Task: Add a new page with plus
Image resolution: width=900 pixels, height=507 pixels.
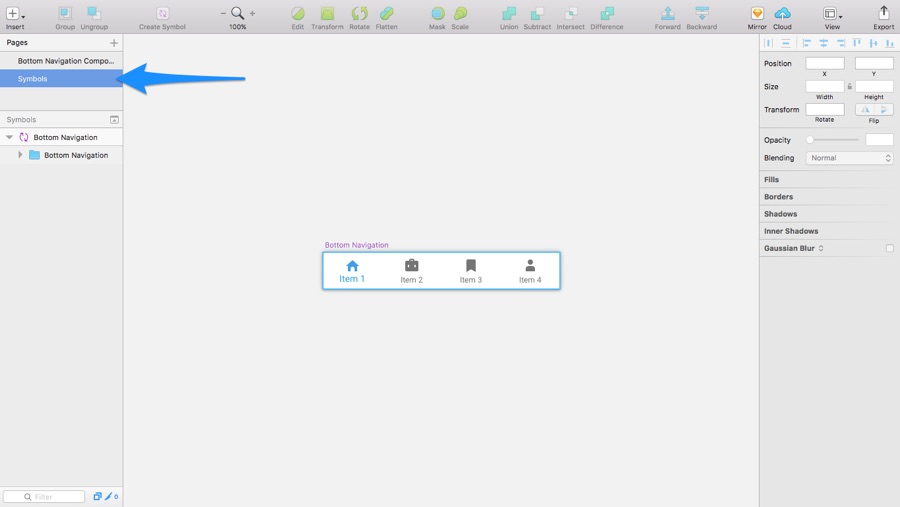Action: point(114,42)
